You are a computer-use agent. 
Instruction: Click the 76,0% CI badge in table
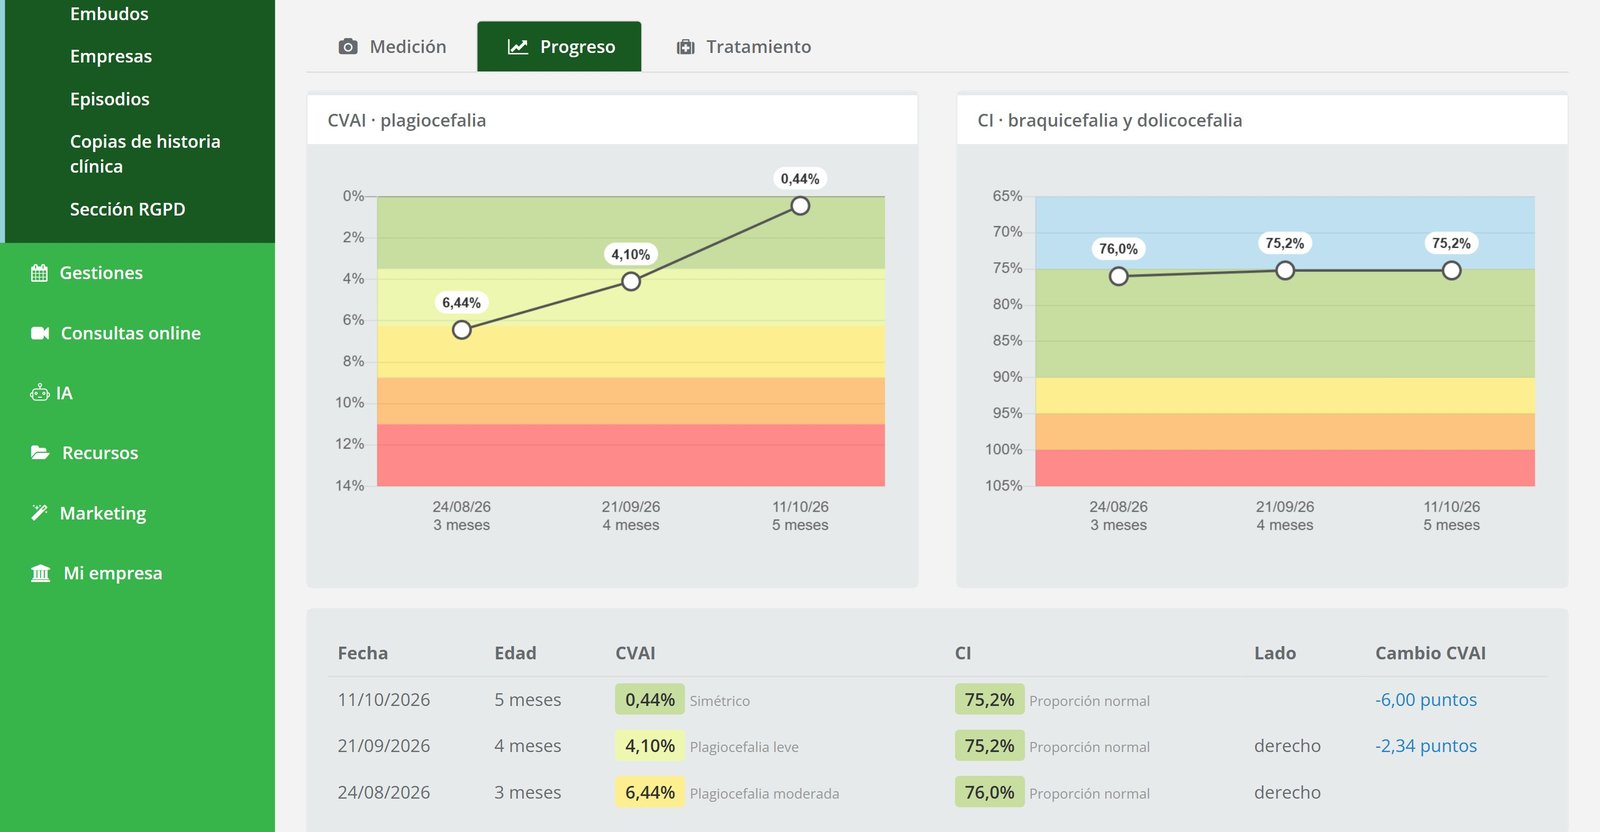click(x=989, y=793)
